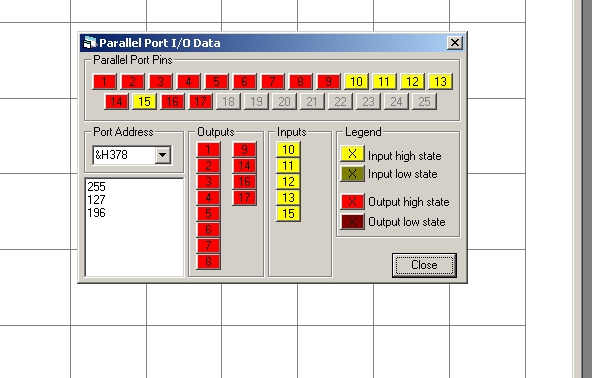This screenshot has width=592, height=378.
Task: Click disabled pin 18 in Parallel Port Pins
Action: tap(228, 102)
